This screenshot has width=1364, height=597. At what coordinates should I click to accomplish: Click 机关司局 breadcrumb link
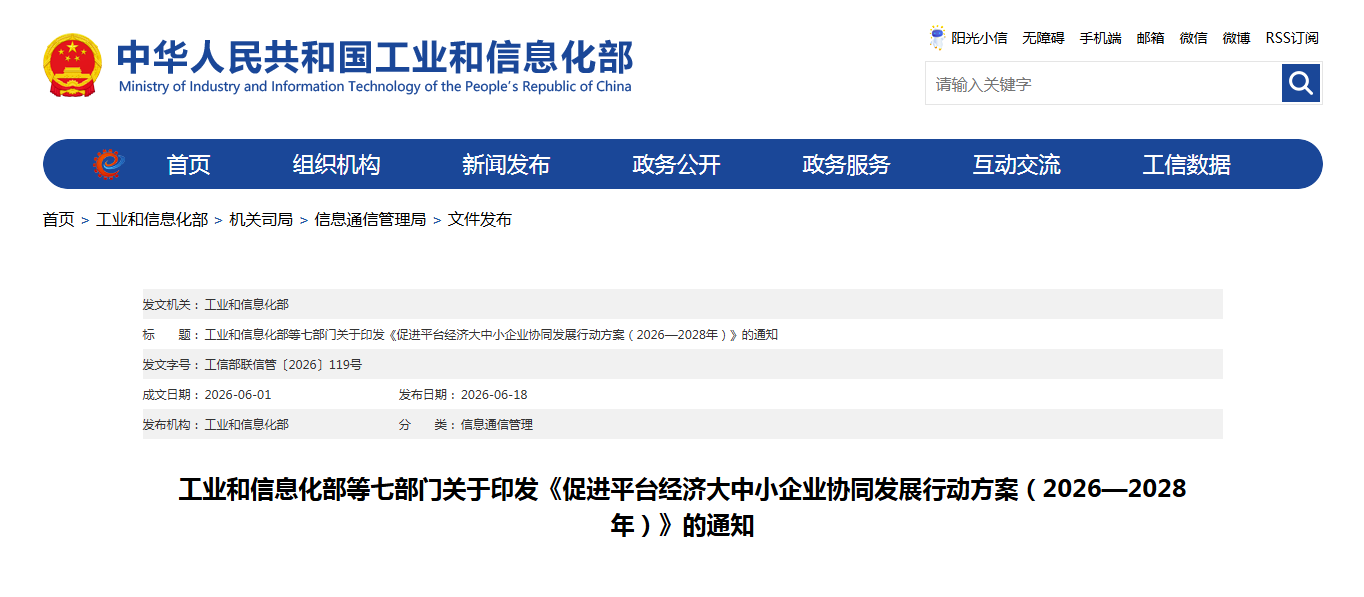click(261, 219)
